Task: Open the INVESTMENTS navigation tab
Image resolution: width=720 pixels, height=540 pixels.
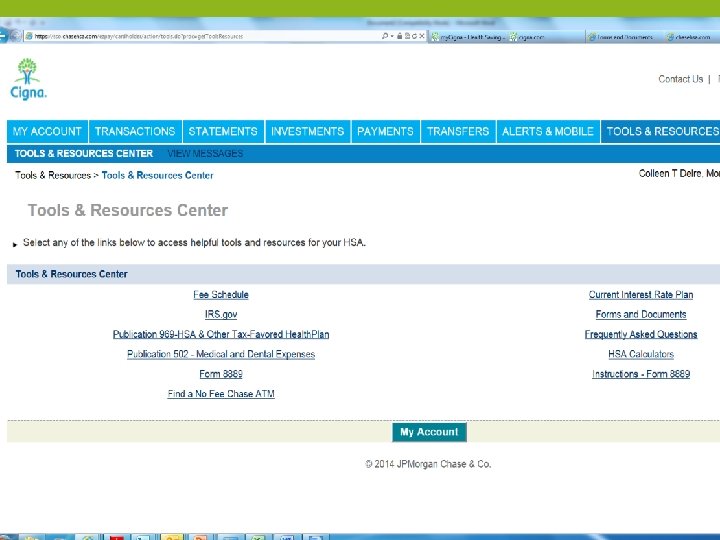Action: click(x=308, y=131)
